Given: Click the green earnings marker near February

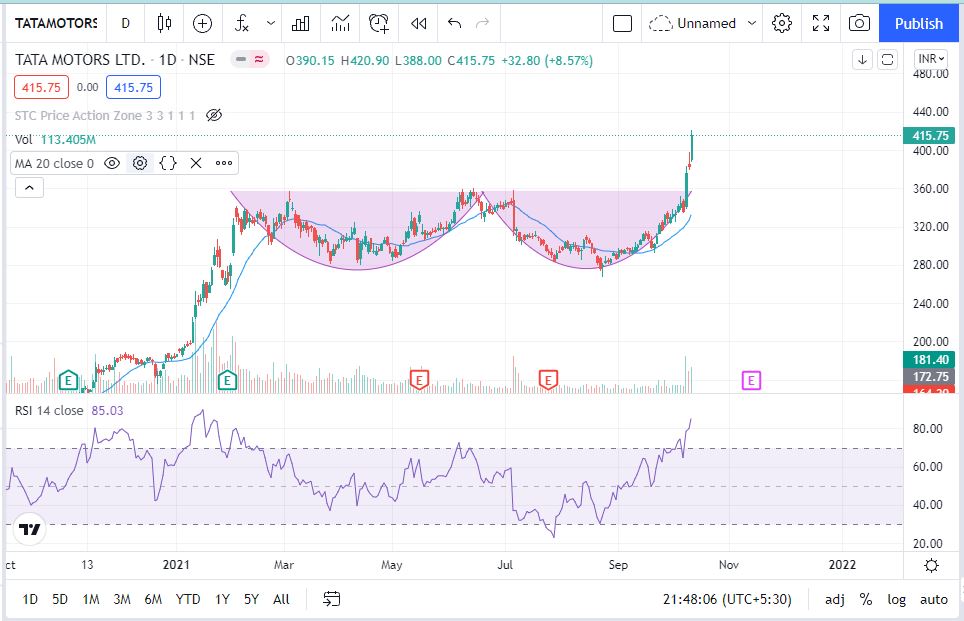Looking at the screenshot, I should pos(227,380).
